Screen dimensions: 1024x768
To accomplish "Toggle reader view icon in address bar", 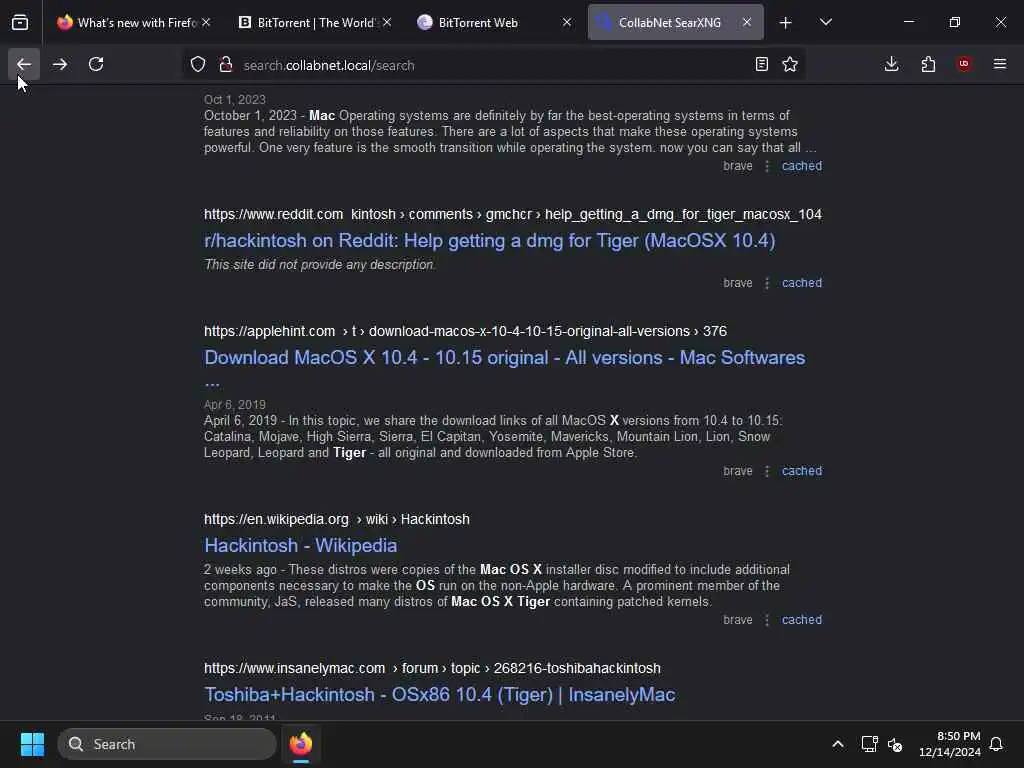I will pyautogui.click(x=761, y=64).
